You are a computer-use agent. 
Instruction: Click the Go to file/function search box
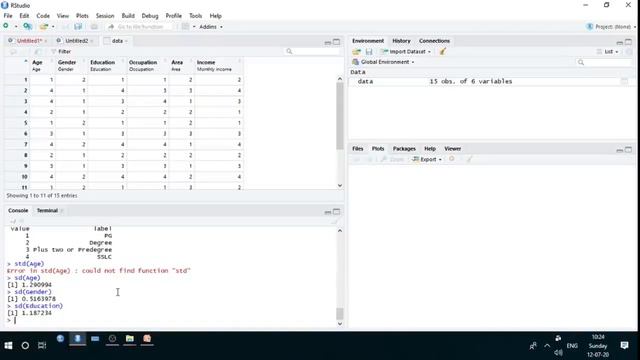tap(141, 27)
